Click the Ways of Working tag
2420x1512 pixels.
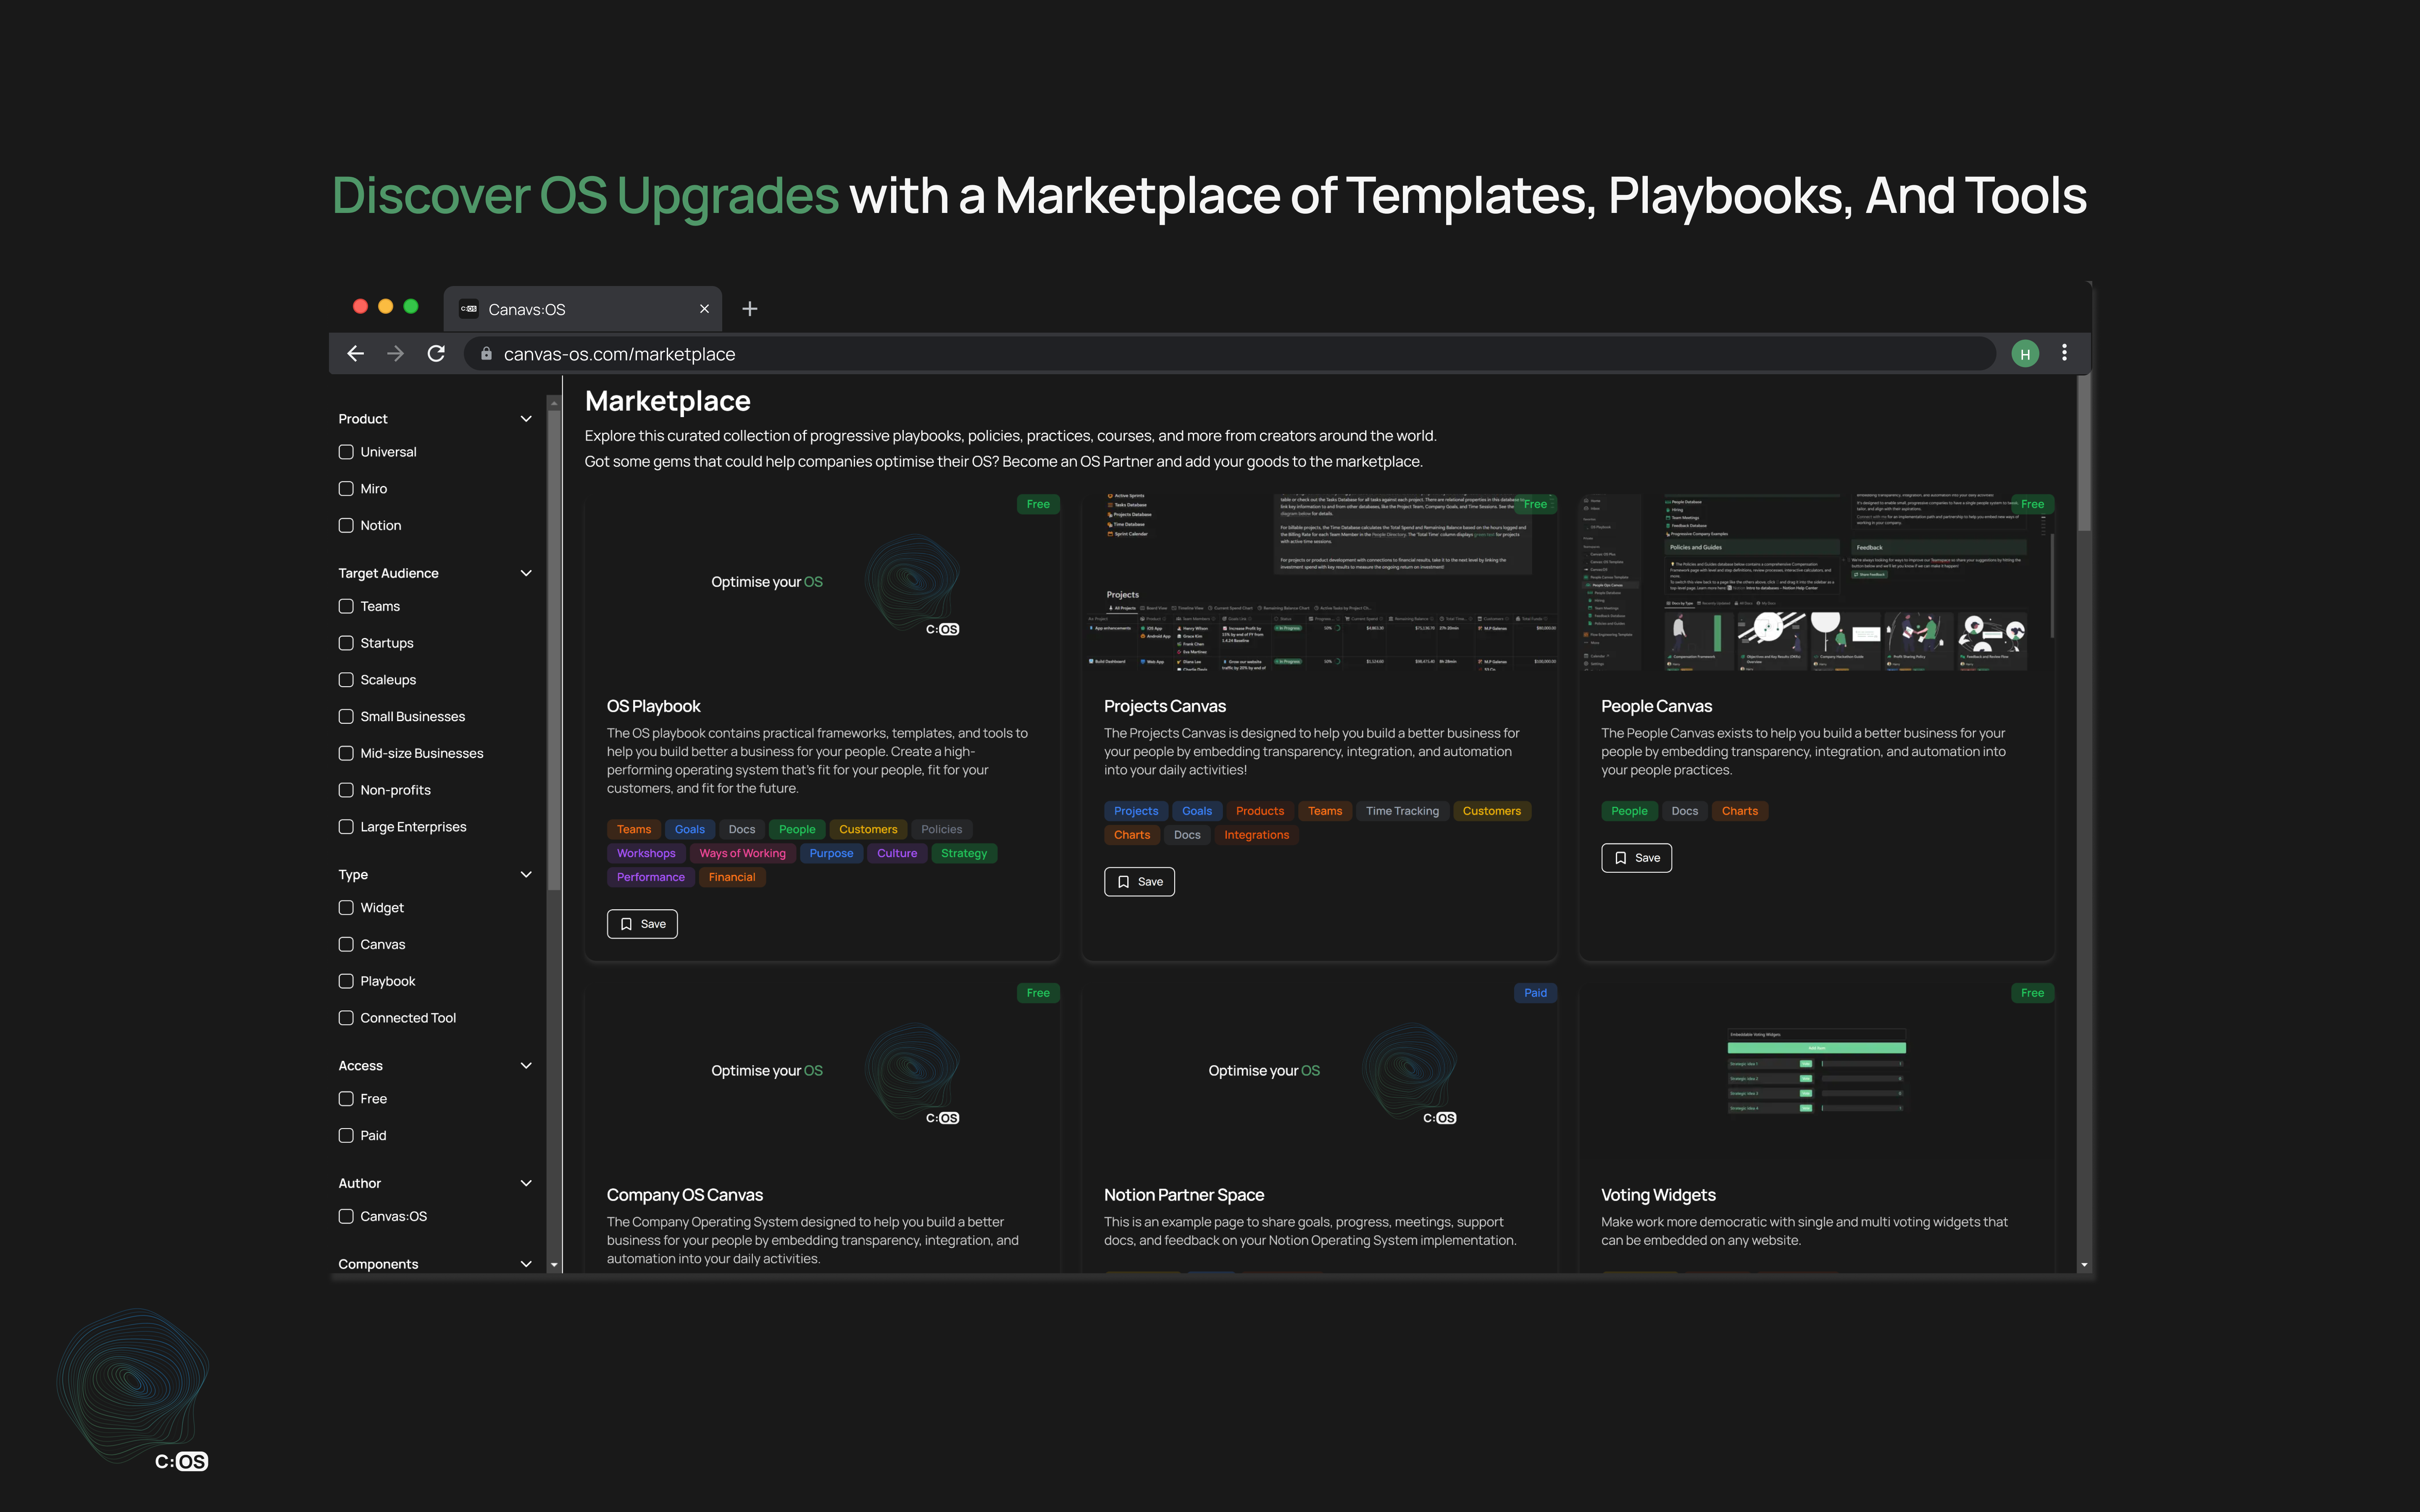(x=742, y=853)
